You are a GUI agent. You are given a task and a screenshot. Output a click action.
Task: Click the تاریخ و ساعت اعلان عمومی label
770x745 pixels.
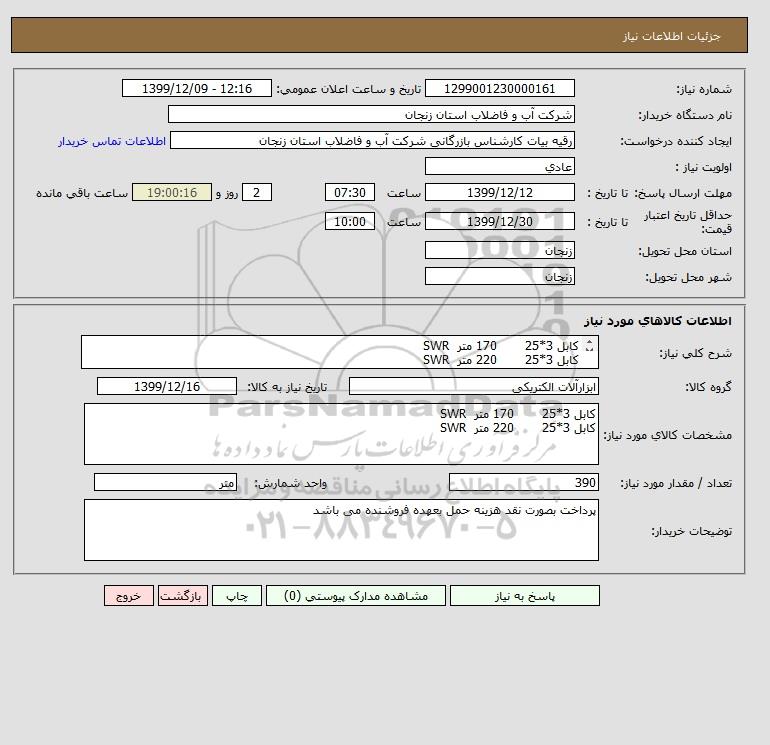[x=349, y=89]
